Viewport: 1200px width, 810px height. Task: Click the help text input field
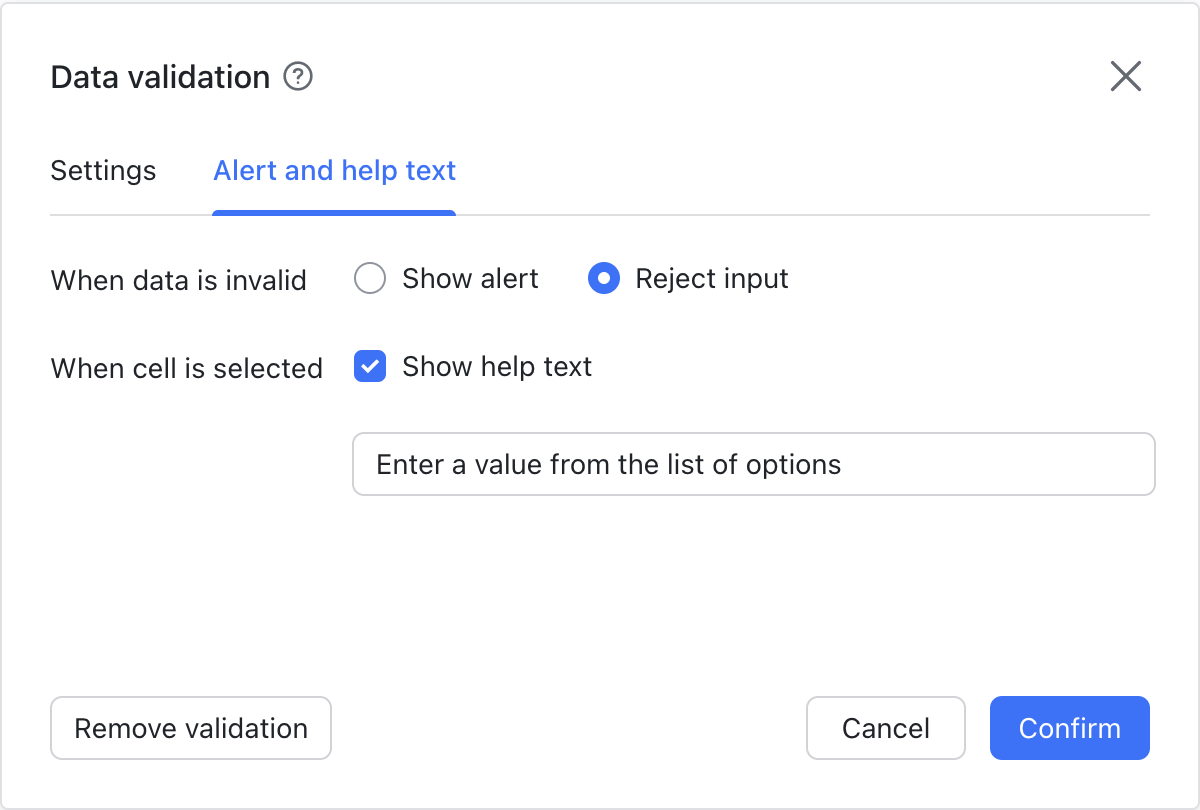tap(753, 464)
